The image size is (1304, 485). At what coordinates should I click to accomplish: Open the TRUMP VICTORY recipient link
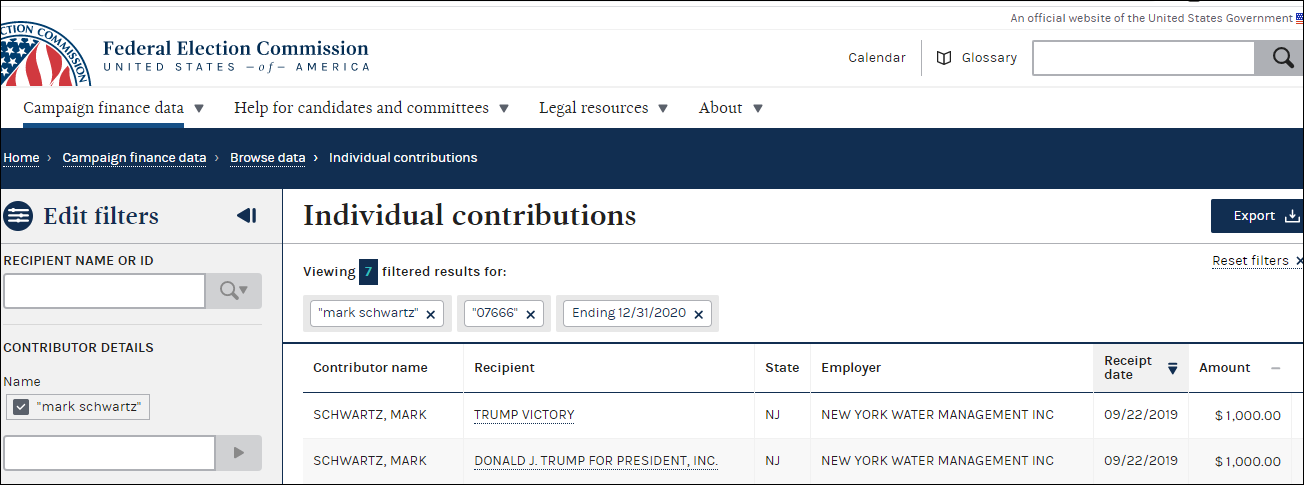tap(524, 415)
